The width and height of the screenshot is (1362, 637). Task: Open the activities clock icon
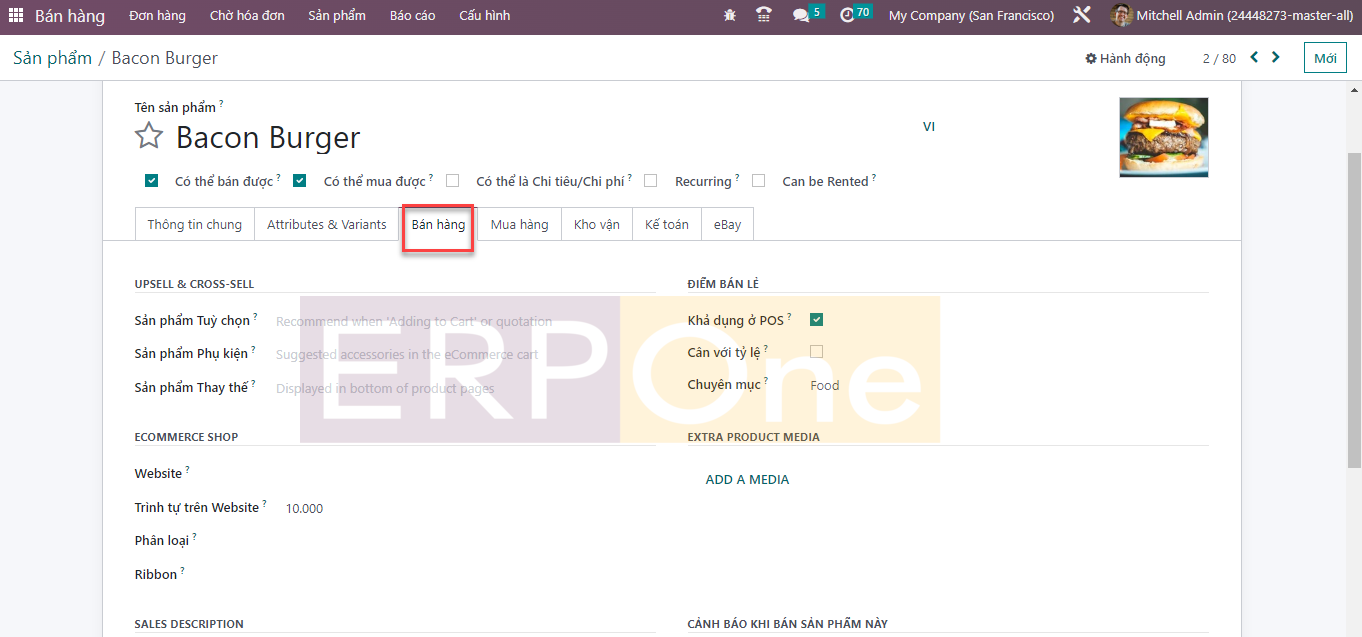(x=847, y=16)
